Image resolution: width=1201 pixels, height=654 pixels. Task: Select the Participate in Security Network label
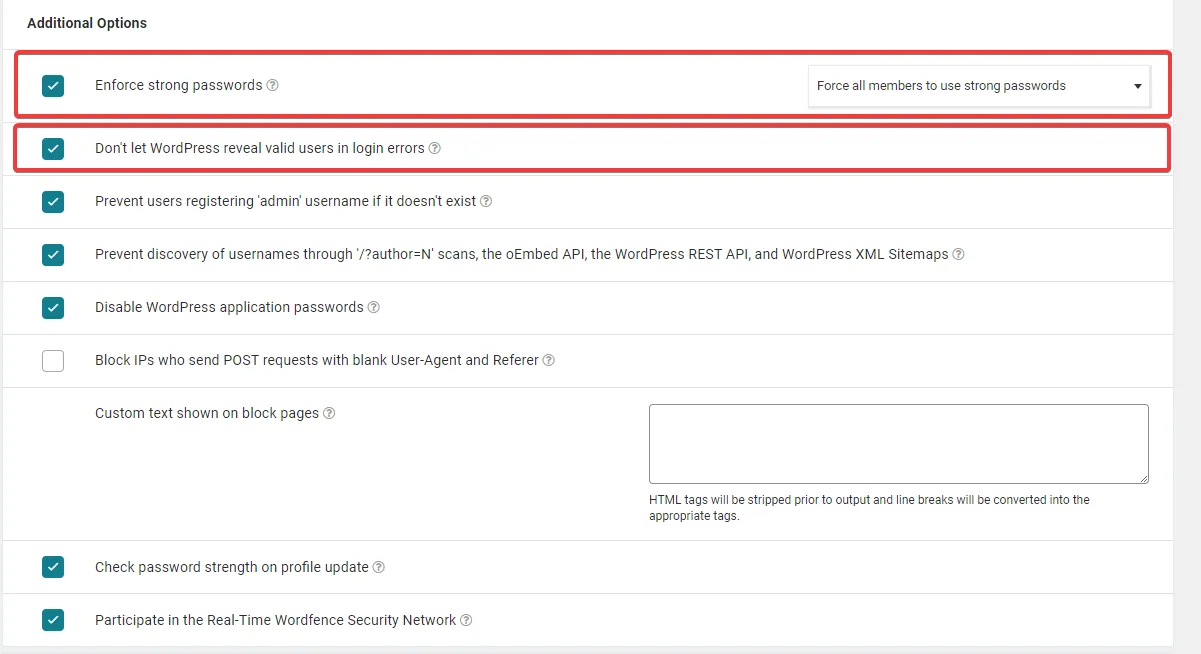click(x=274, y=620)
